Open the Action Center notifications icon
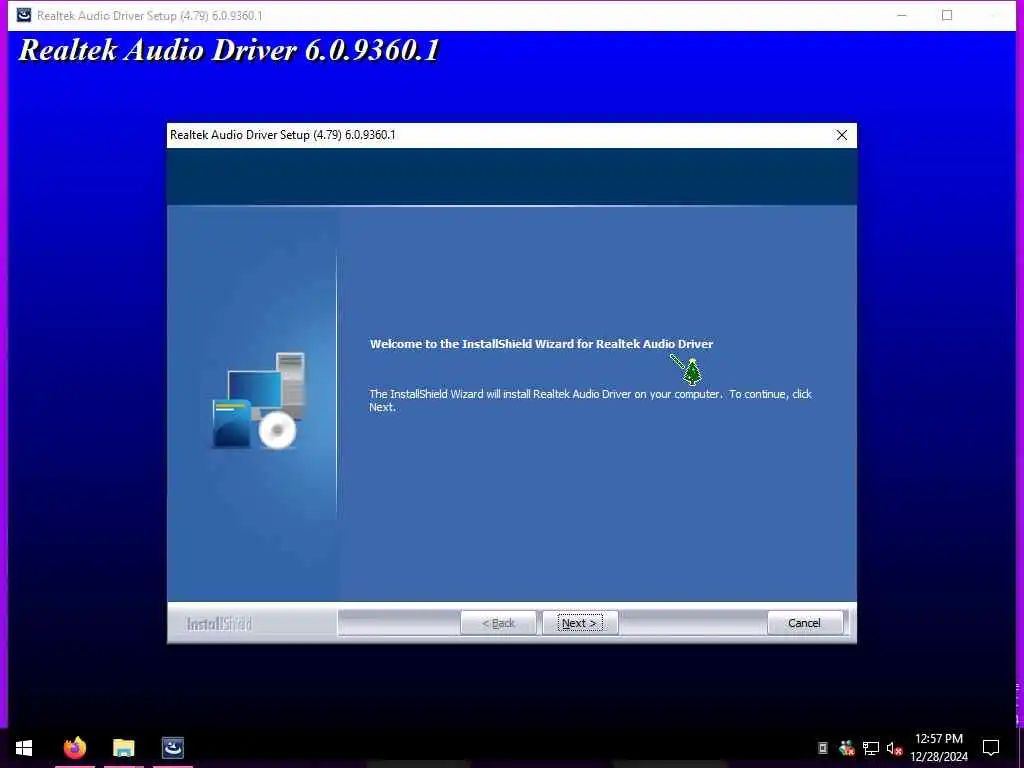Viewport: 1024px width, 768px height. [x=991, y=748]
